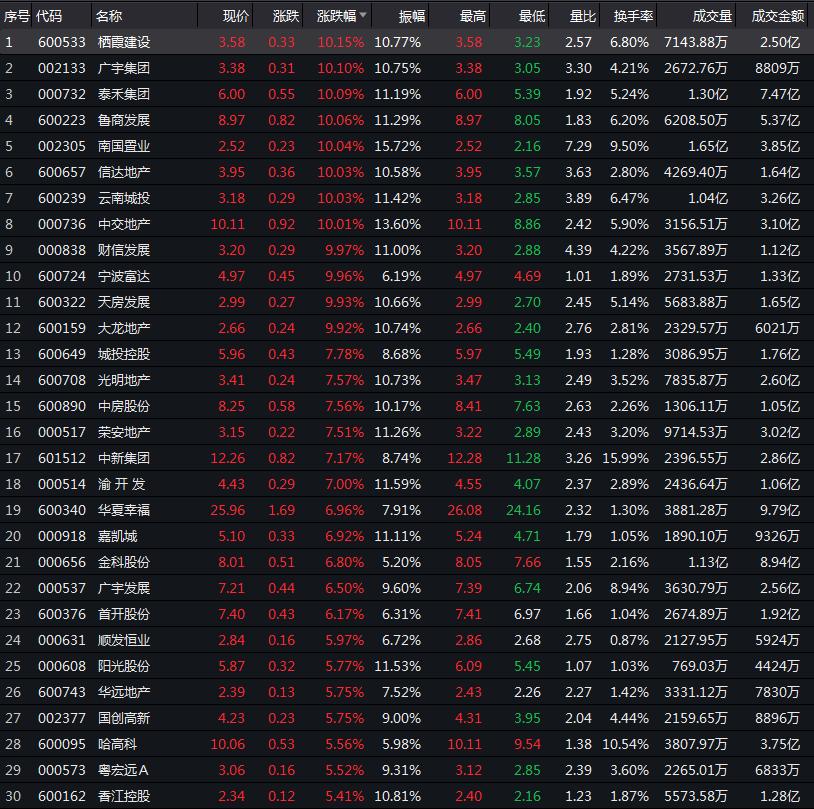Click turnover rate 10.54%
The width and height of the screenshot is (814, 809).
click(x=626, y=744)
